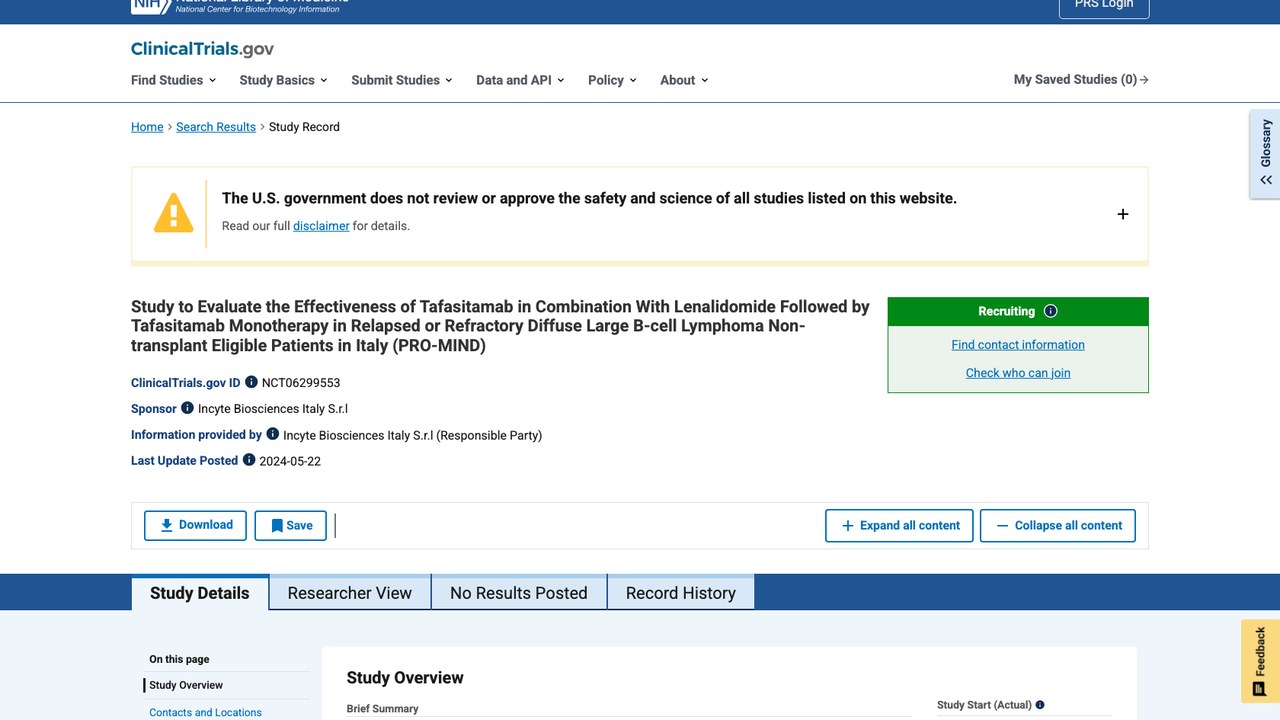1280x720 pixels.
Task: Download the study record
Action: coord(195,525)
